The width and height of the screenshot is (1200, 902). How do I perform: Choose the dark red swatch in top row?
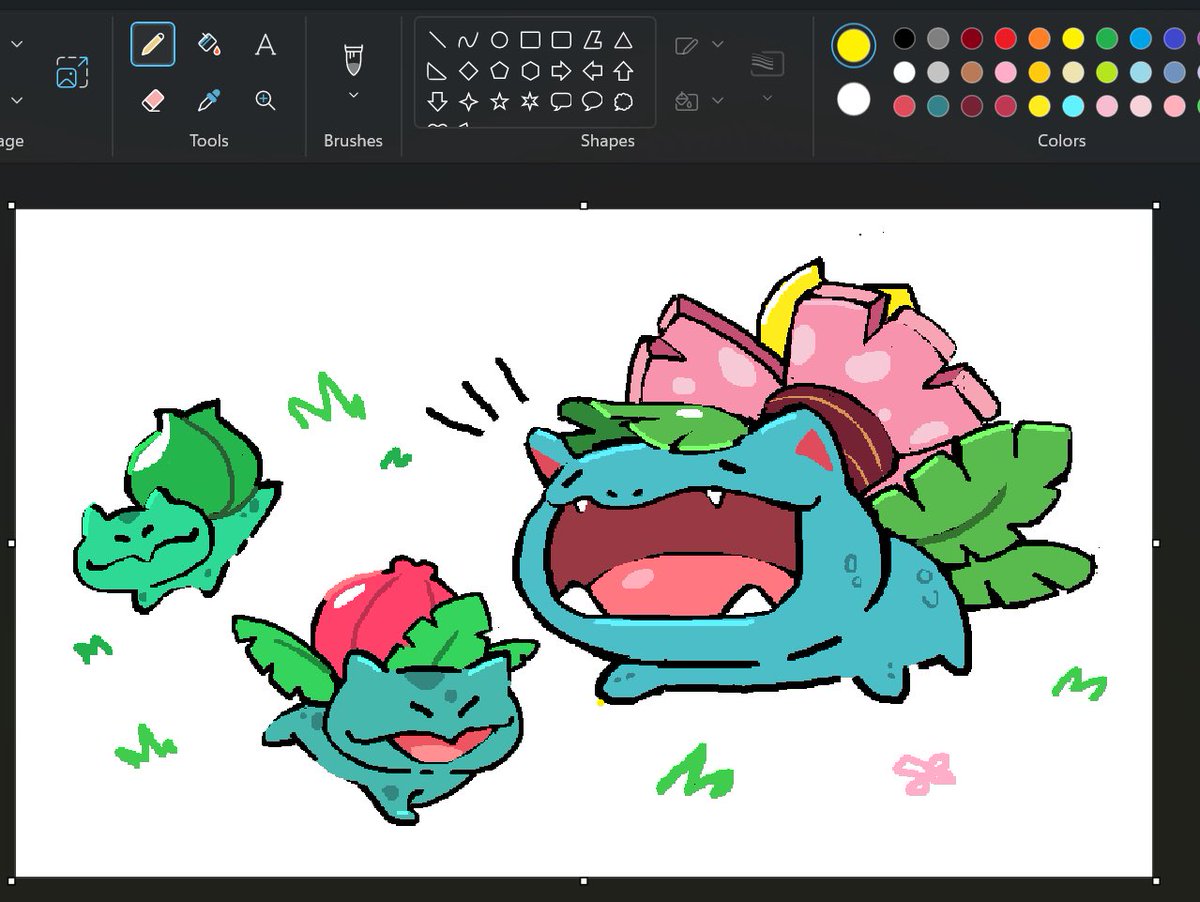(x=972, y=39)
